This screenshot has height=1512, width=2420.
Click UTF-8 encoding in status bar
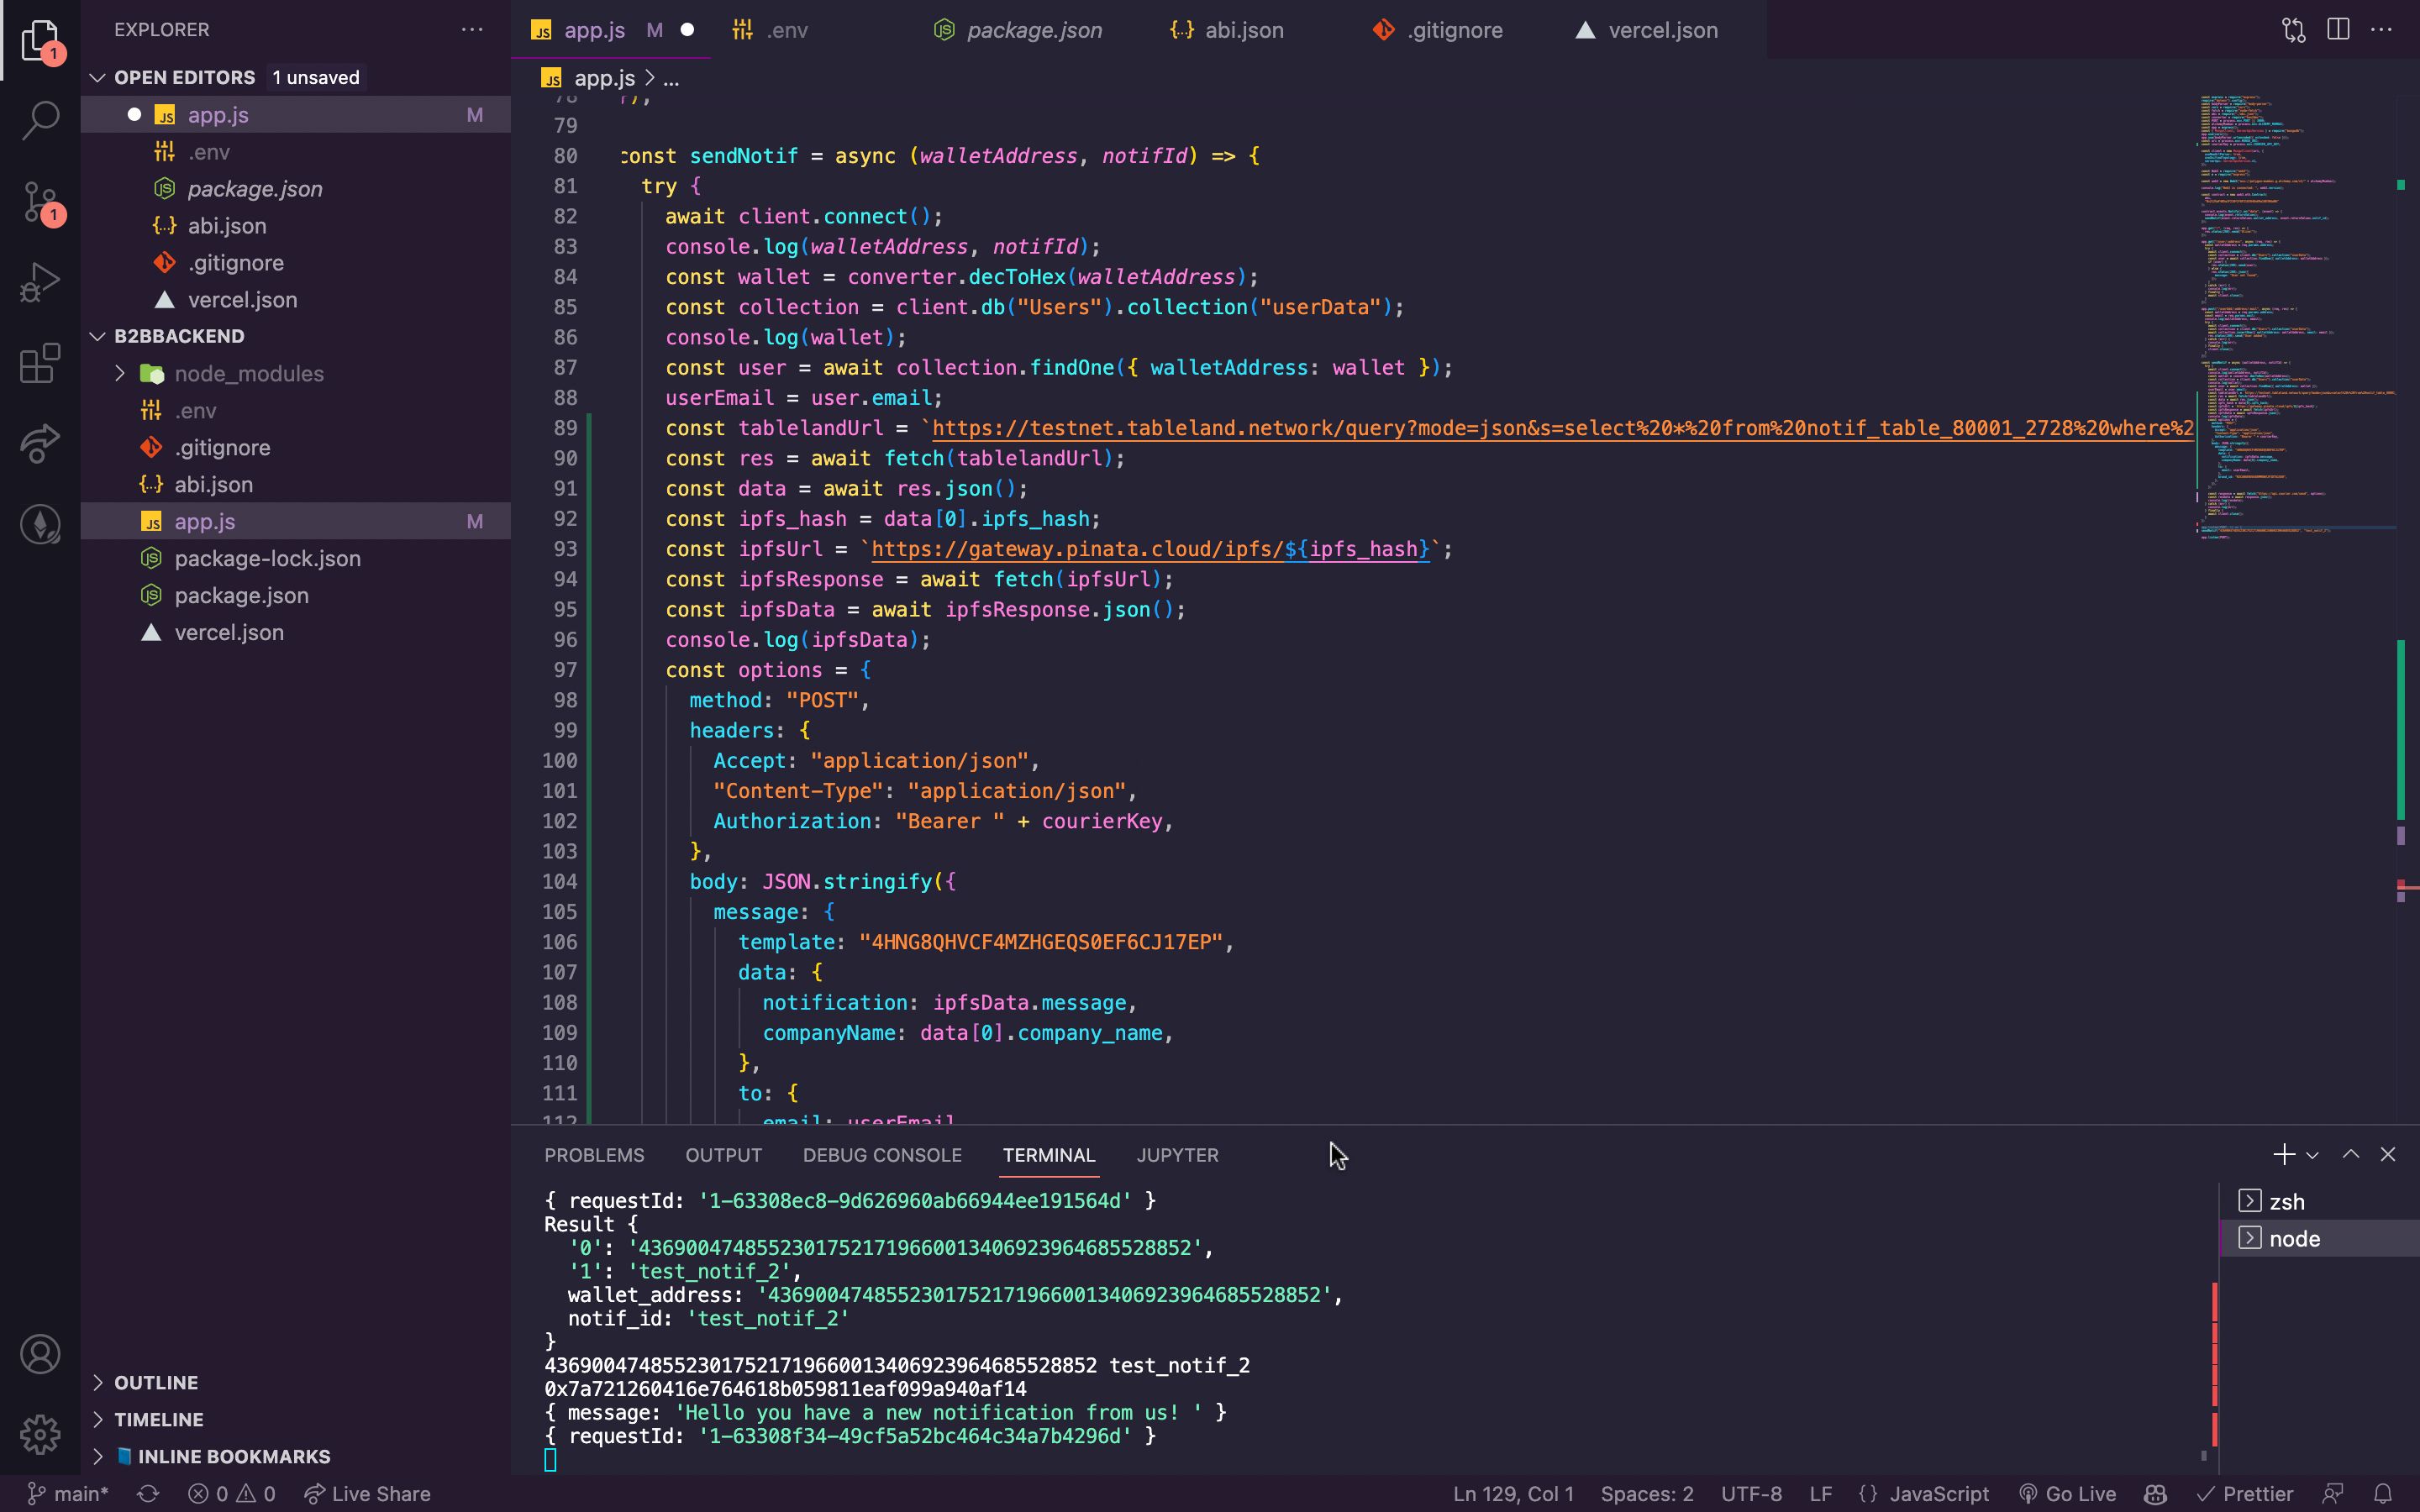[1751, 1494]
